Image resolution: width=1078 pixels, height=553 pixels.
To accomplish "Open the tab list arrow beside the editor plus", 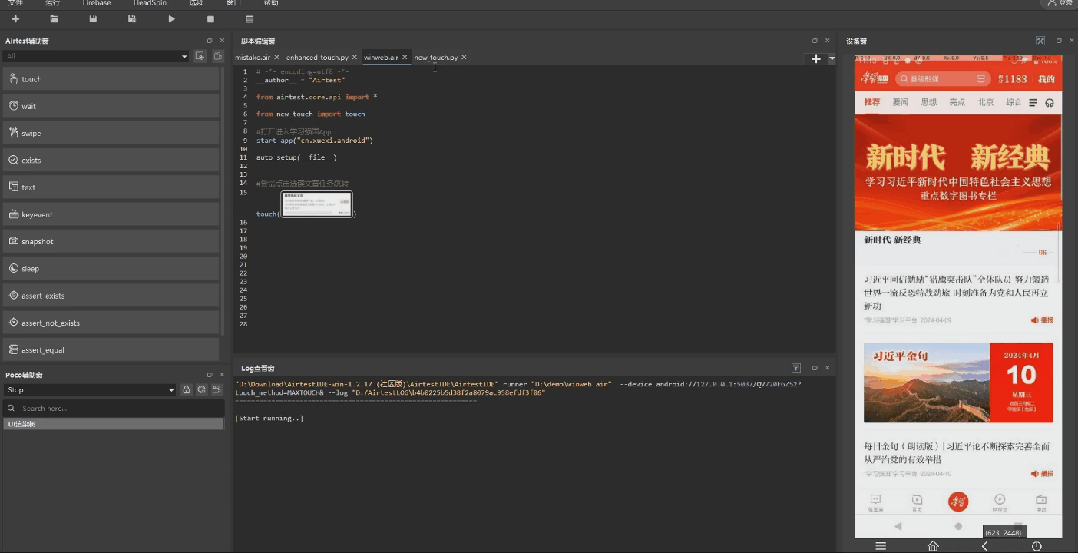I will (x=831, y=59).
